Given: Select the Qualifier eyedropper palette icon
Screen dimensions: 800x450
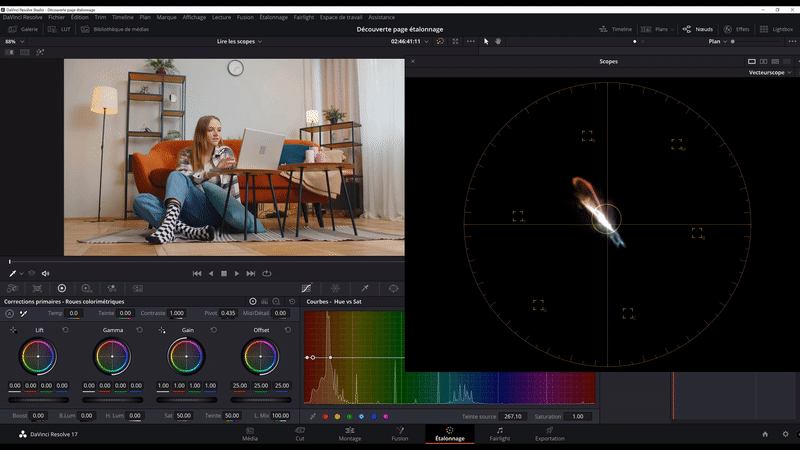Looking at the screenshot, I should click(364, 288).
